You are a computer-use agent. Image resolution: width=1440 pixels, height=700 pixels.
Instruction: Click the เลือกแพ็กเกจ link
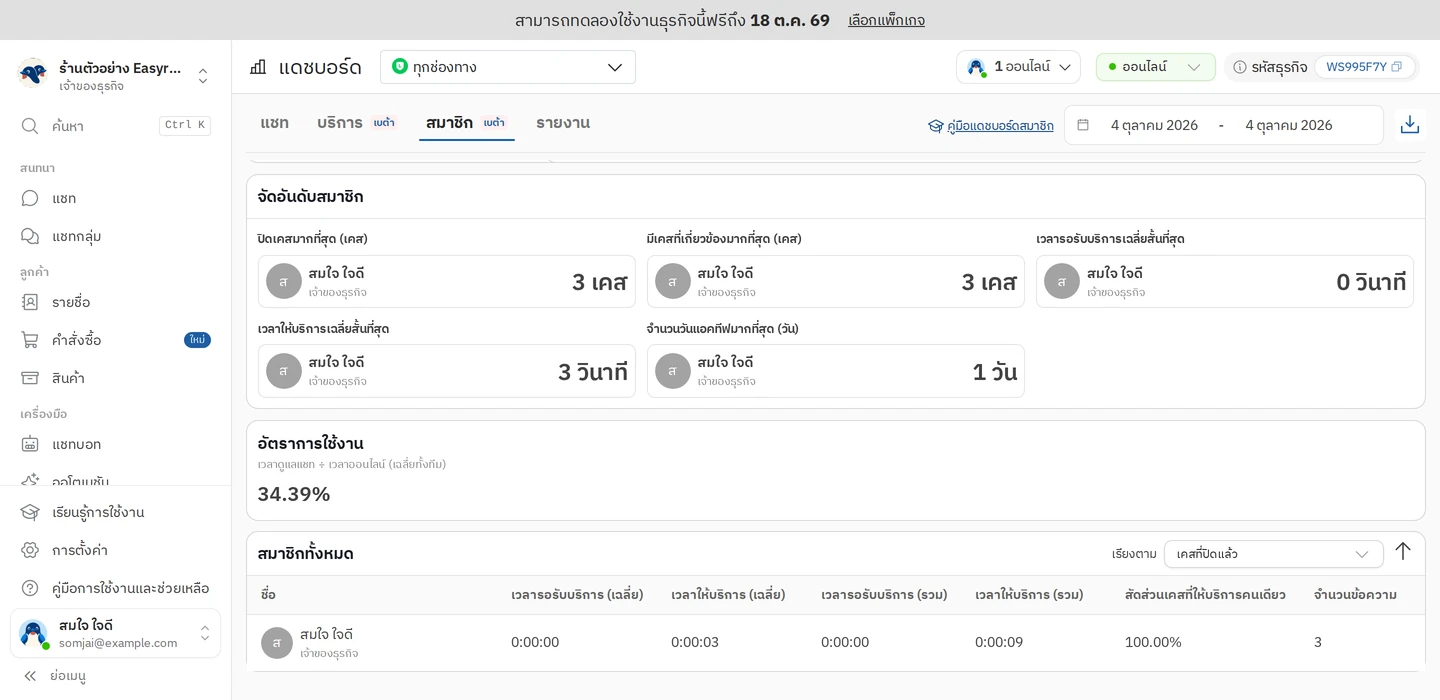click(x=886, y=20)
